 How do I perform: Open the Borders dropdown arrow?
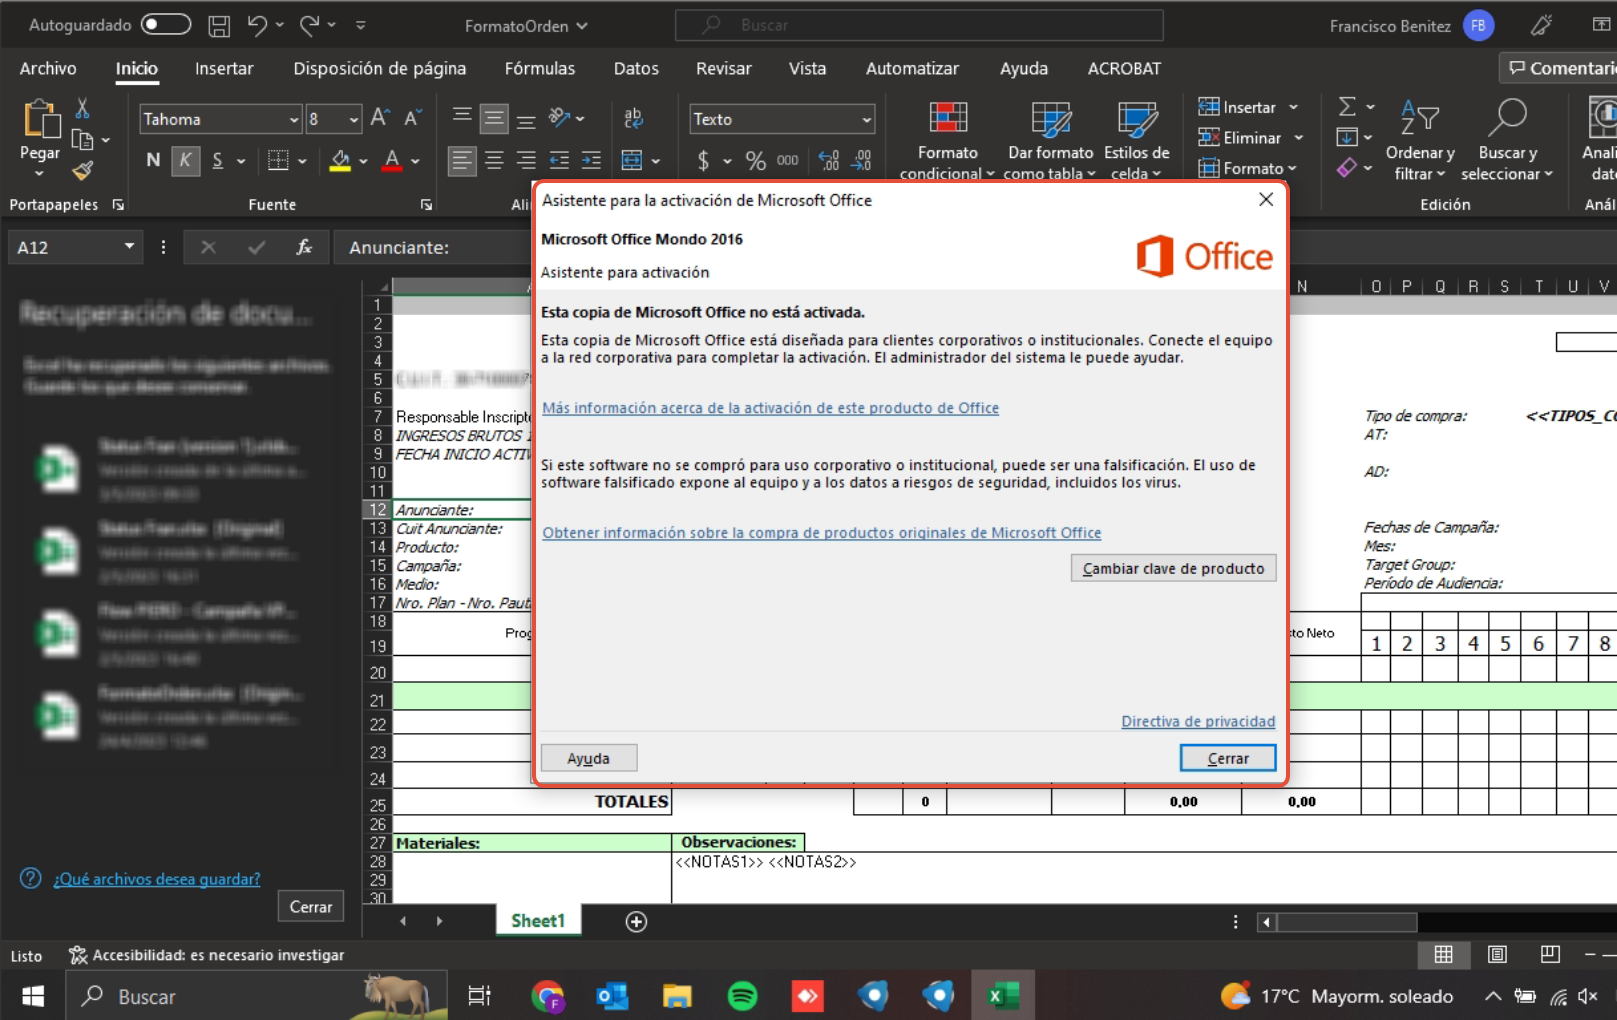(302, 161)
